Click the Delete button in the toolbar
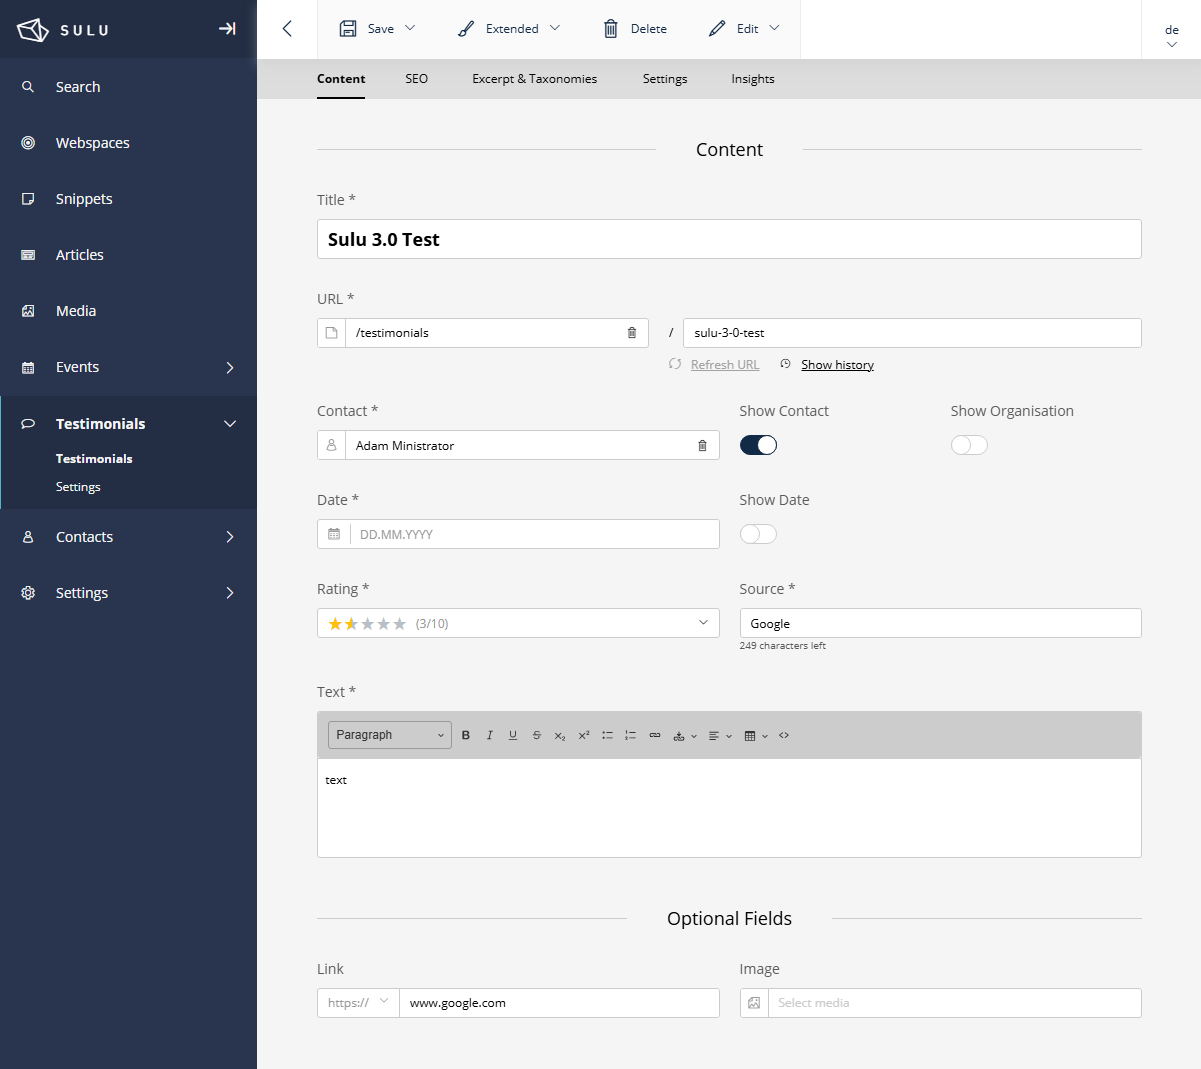1201x1069 pixels. tap(635, 29)
